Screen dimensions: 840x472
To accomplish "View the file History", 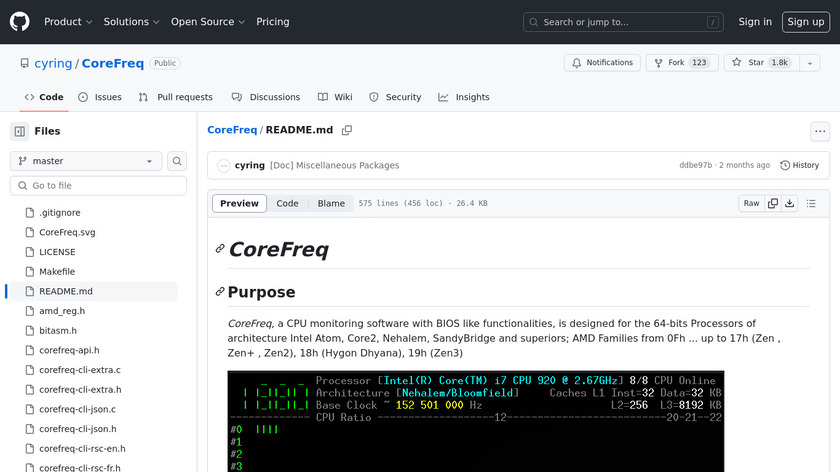I will click(799, 166).
